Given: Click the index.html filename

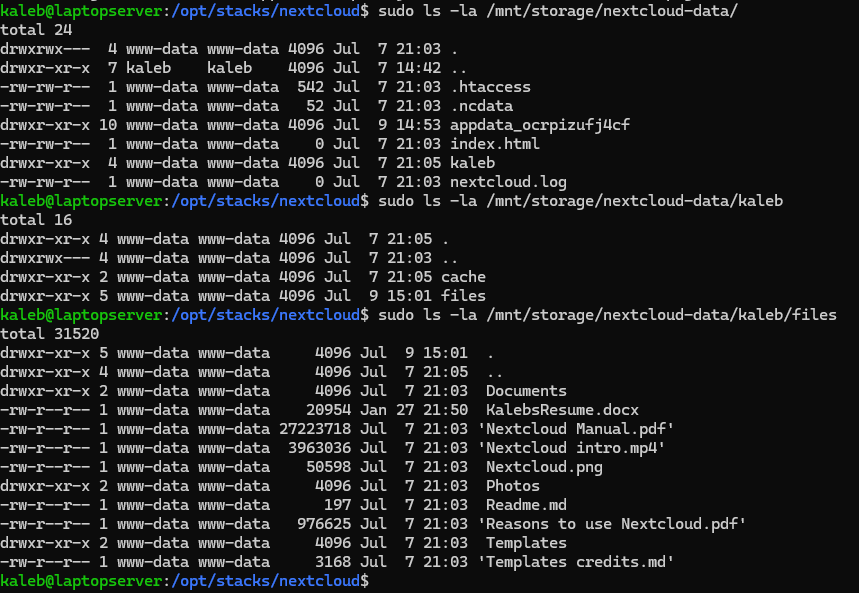Looking at the screenshot, I should pyautogui.click(x=495, y=144).
